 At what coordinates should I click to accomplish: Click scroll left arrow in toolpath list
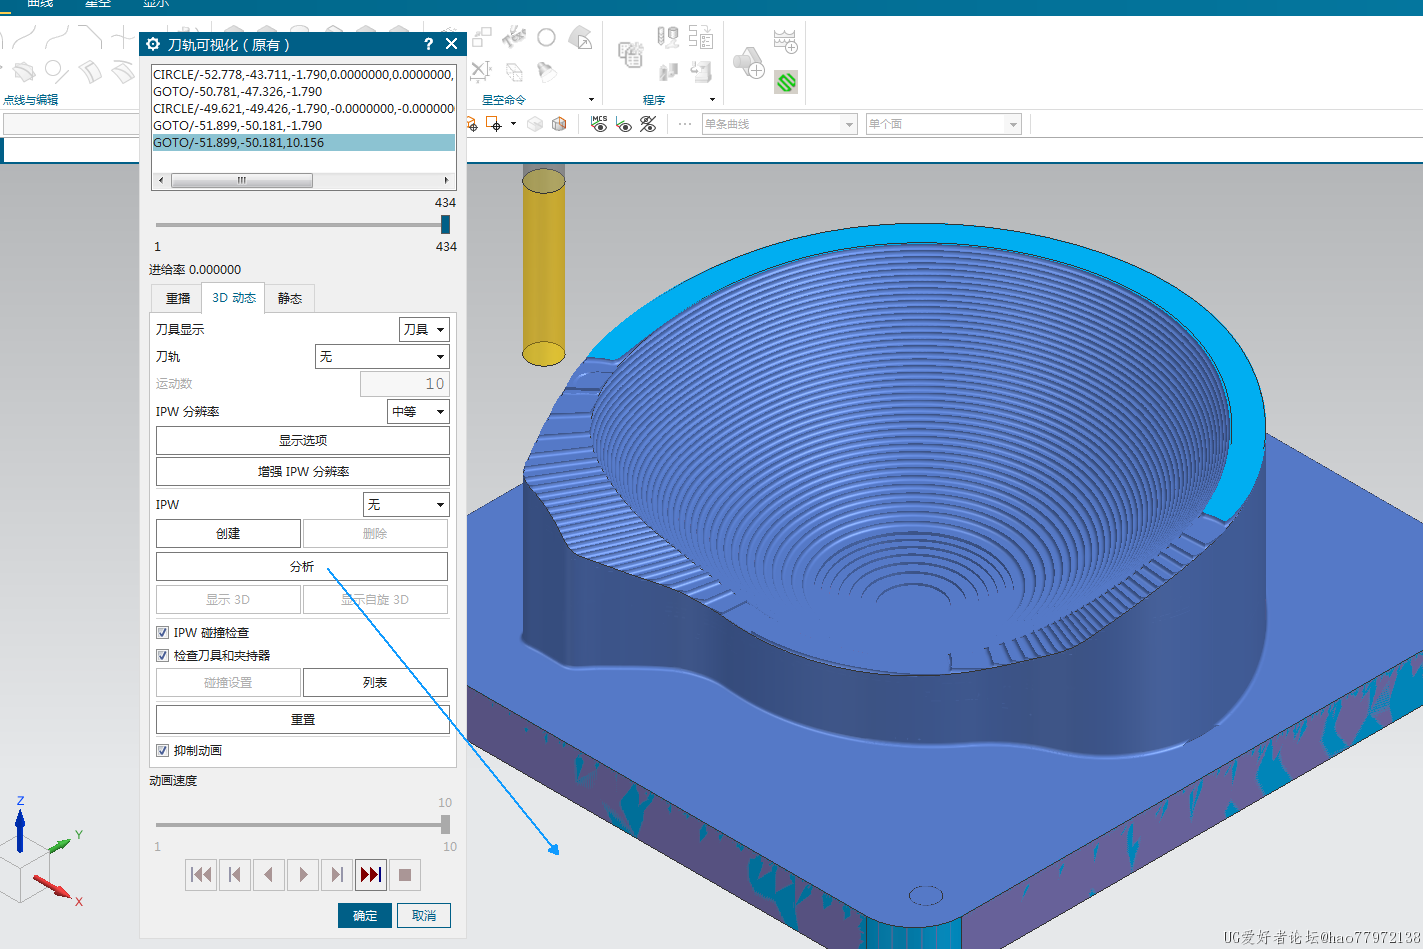point(161,181)
